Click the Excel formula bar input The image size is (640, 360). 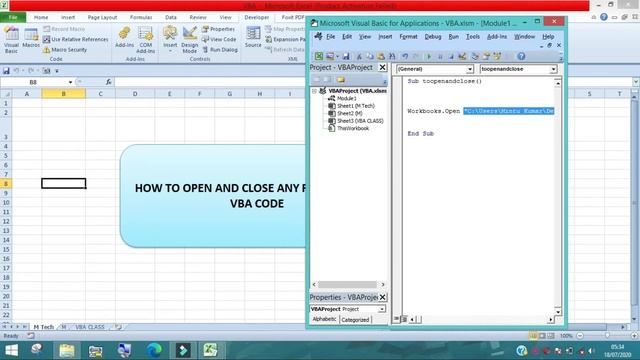tap(373, 82)
